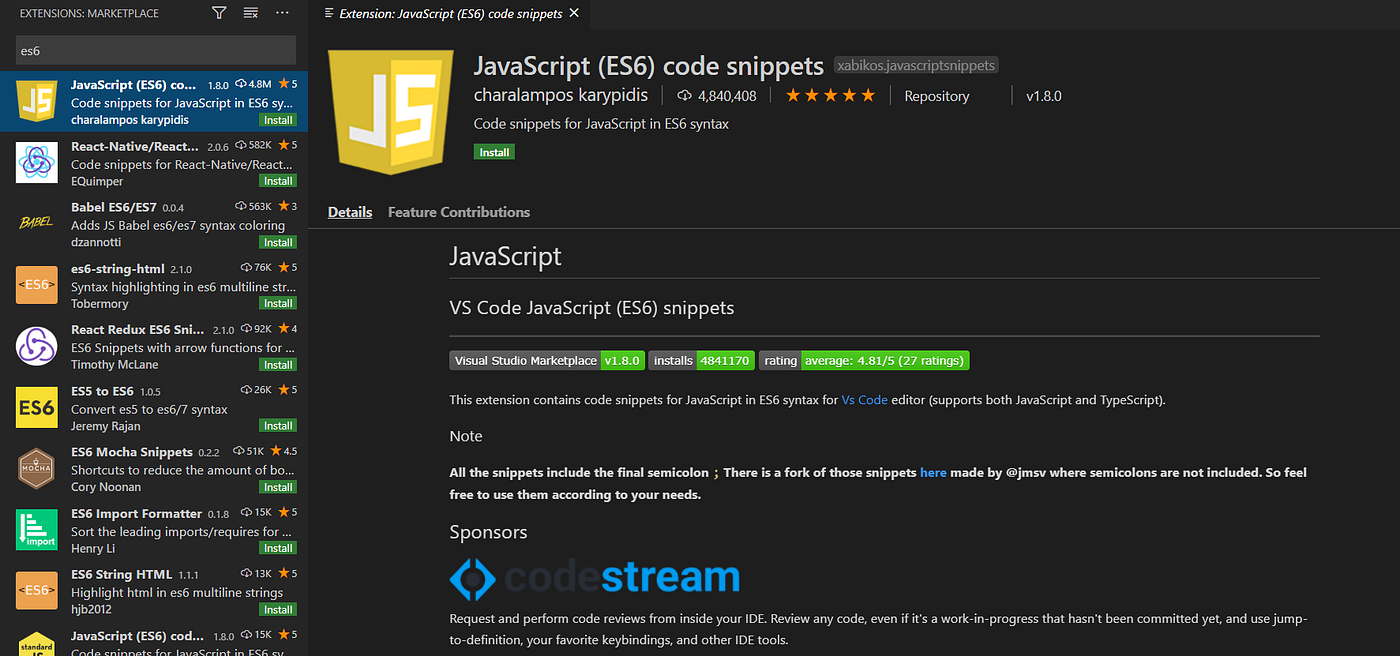Select the React Redux ES6 Snippets icon
This screenshot has height=656, width=1400.
pos(36,346)
